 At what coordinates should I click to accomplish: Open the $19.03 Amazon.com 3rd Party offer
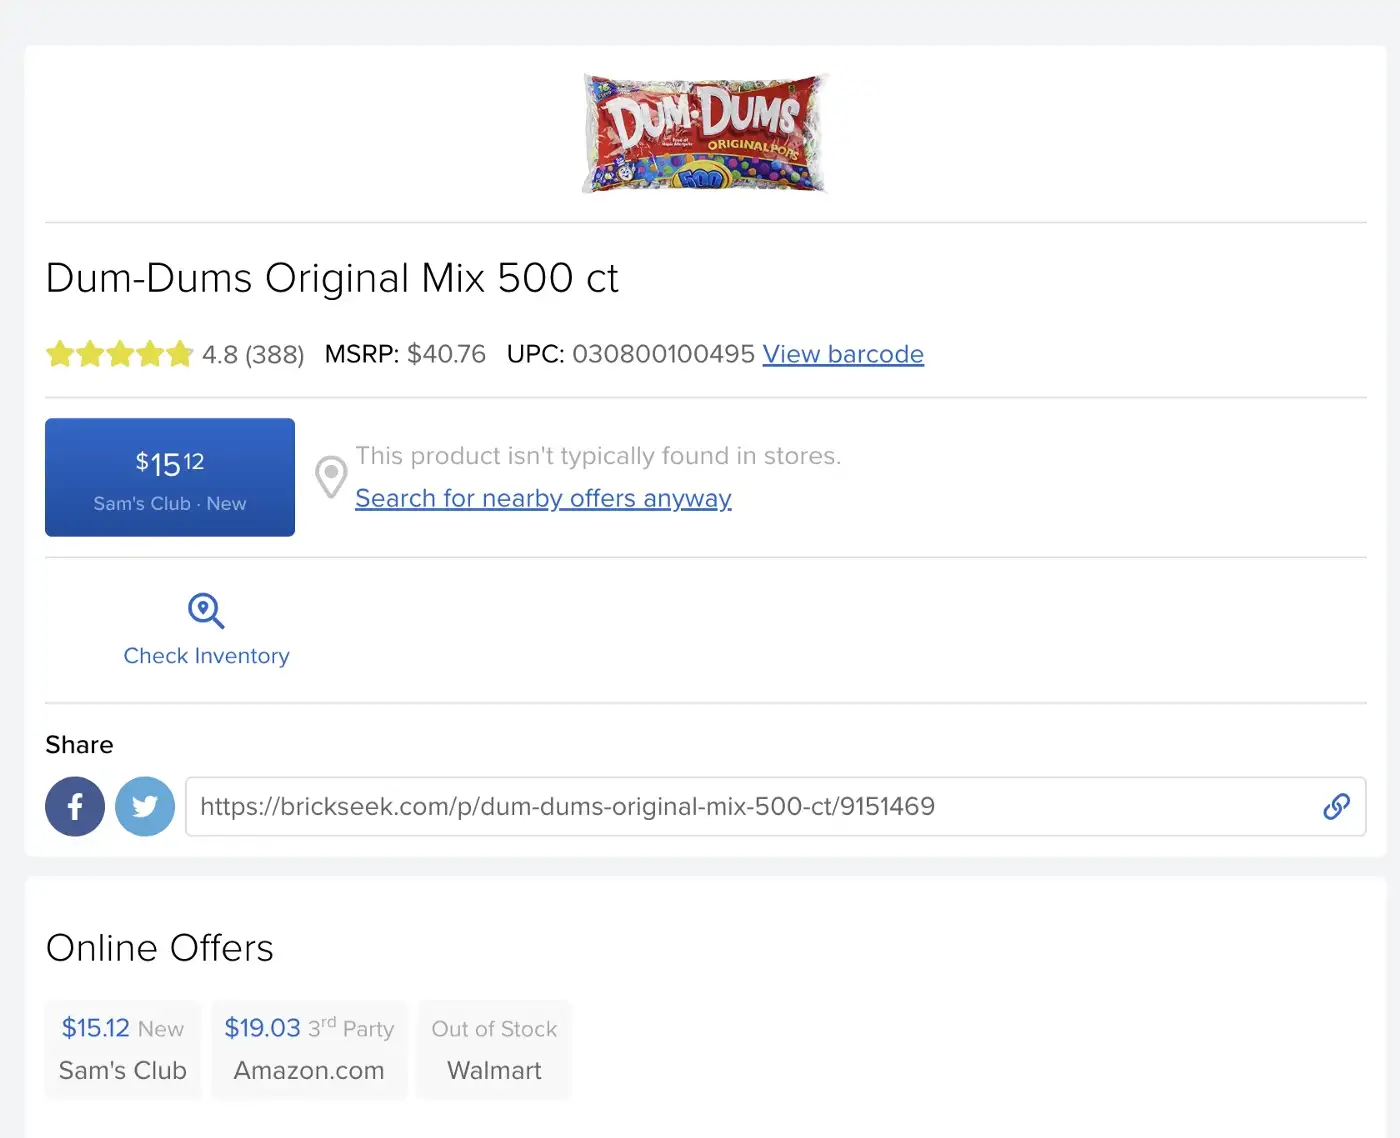click(309, 1049)
